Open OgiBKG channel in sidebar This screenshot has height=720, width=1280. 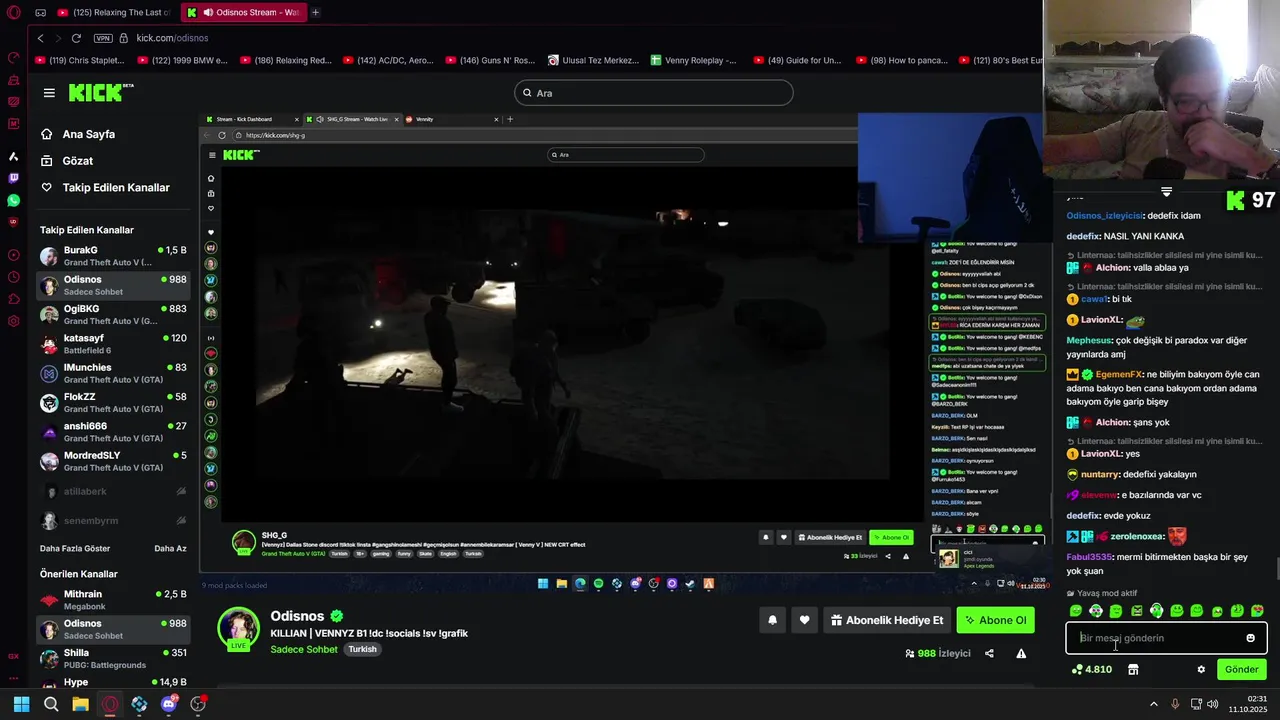click(x=113, y=315)
